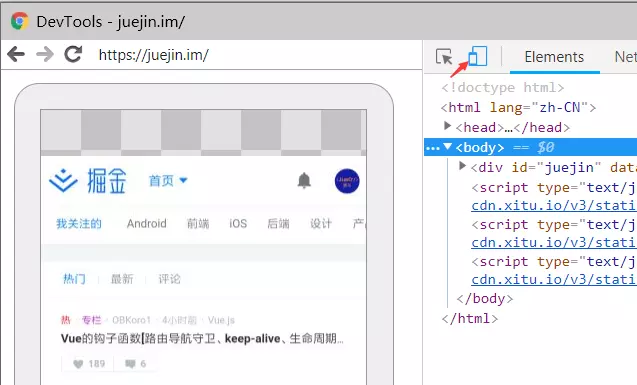Select the inspect element picker tool

pyautogui.click(x=444, y=57)
